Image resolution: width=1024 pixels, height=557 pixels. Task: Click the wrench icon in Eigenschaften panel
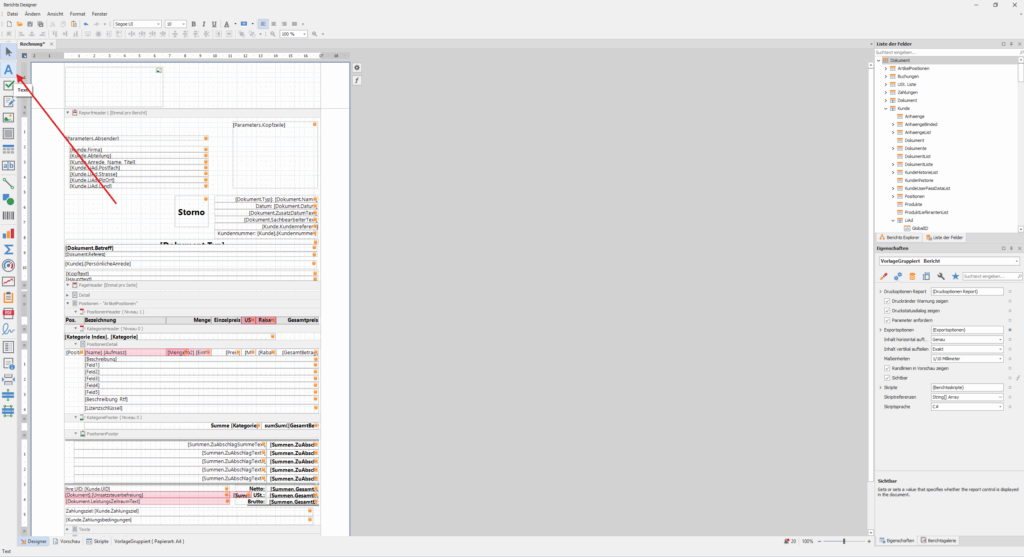click(941, 275)
